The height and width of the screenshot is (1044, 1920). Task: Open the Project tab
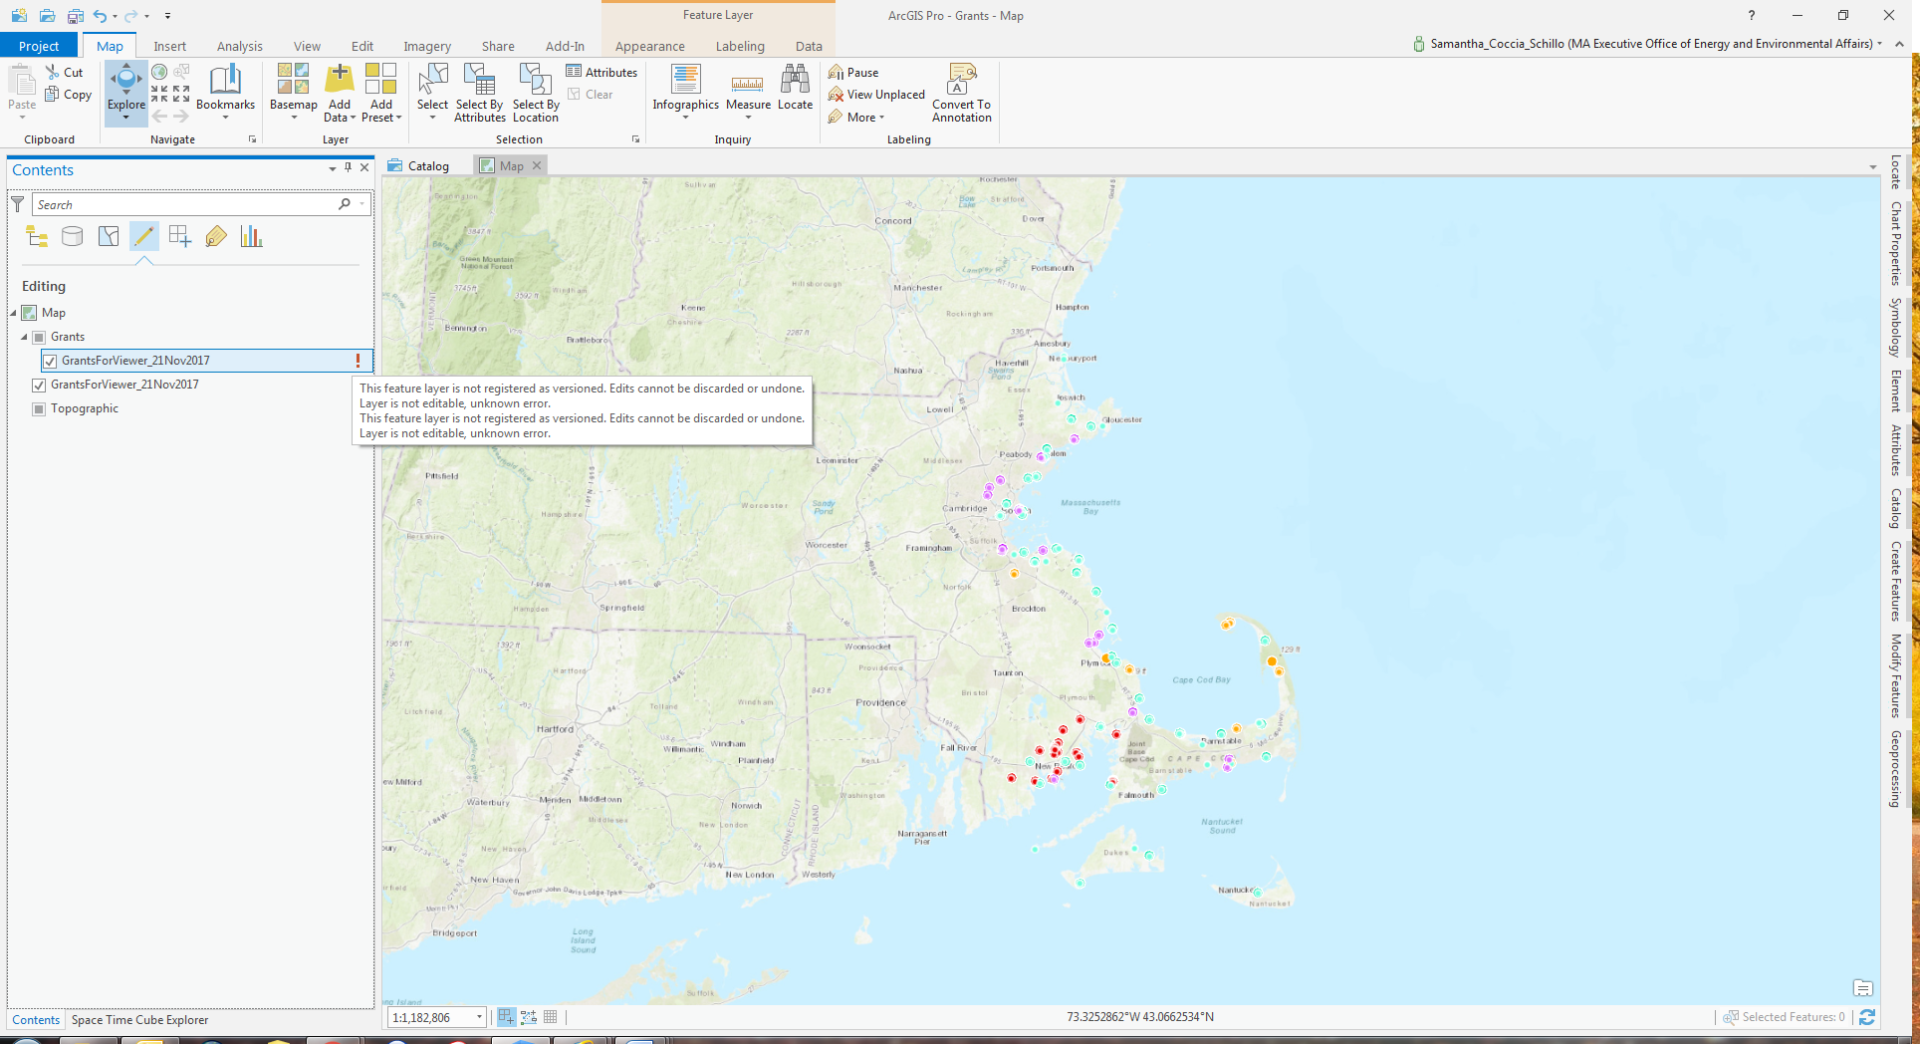click(x=39, y=46)
